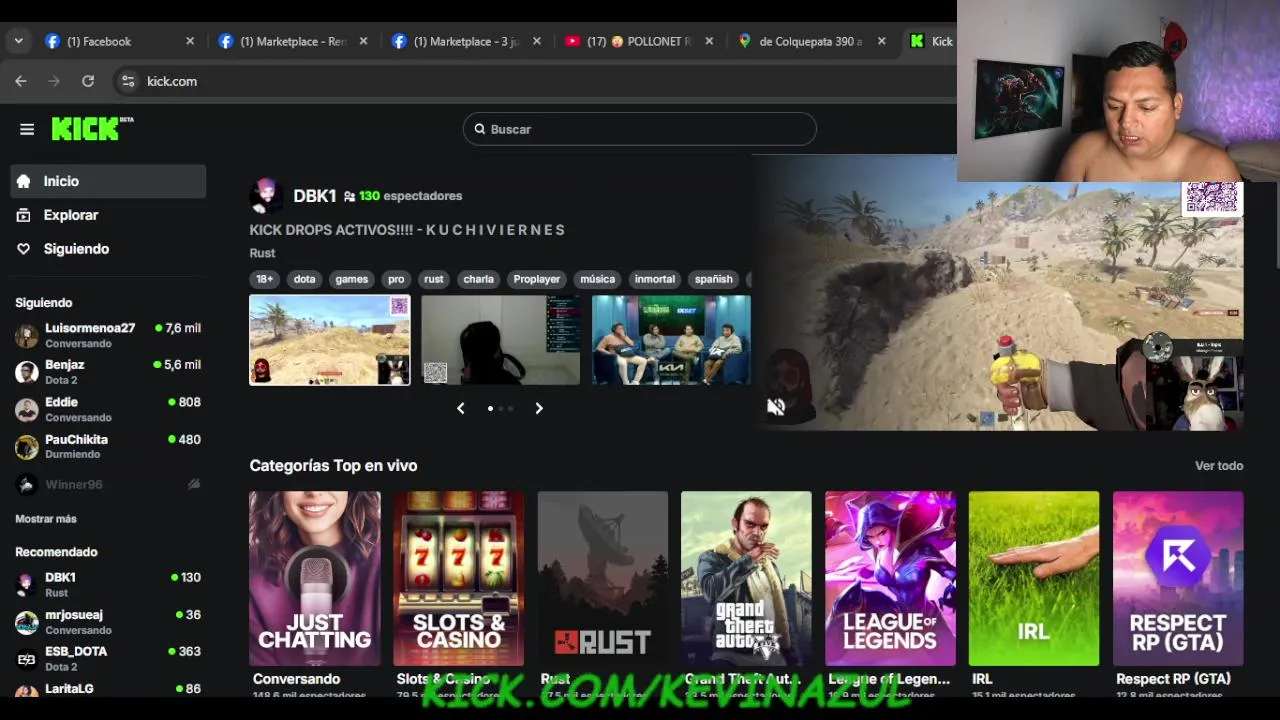This screenshot has height=720, width=1280.
Task: Open IRL category card
Action: [1034, 578]
